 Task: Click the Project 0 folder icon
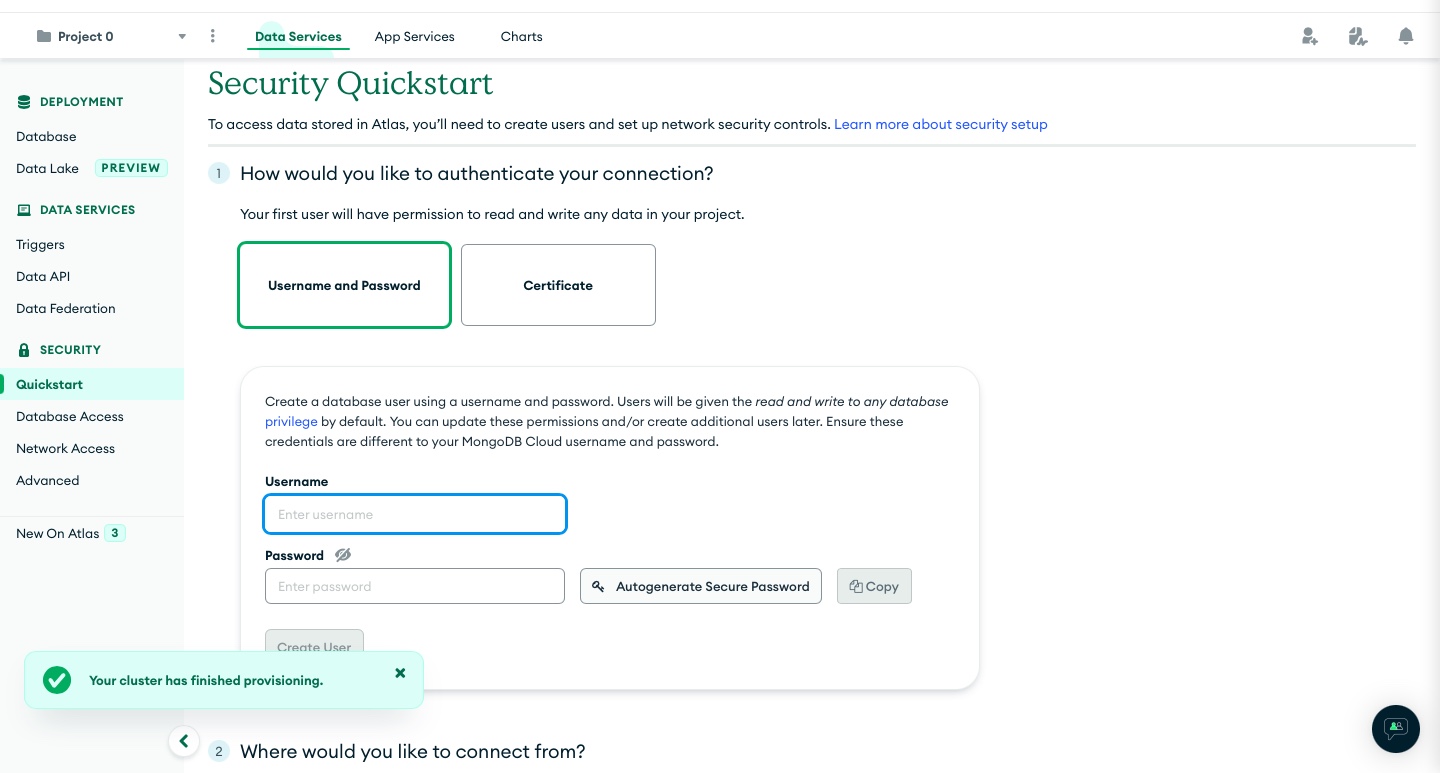pyautogui.click(x=43, y=36)
